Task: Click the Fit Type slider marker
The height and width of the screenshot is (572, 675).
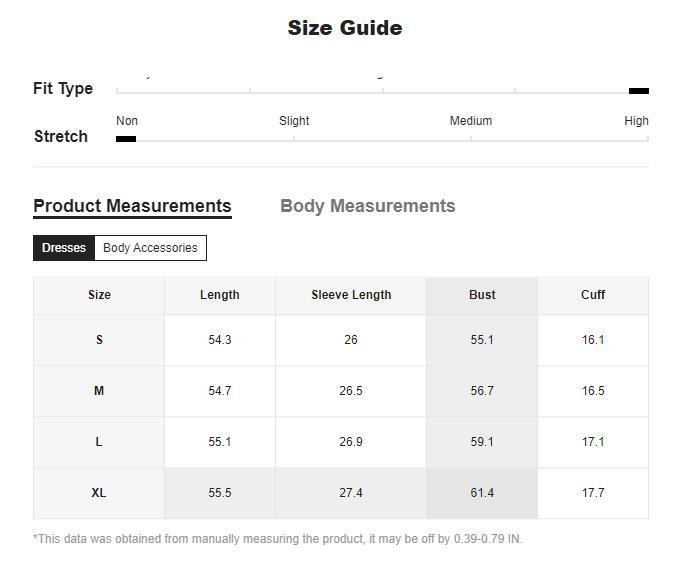Action: (638, 91)
